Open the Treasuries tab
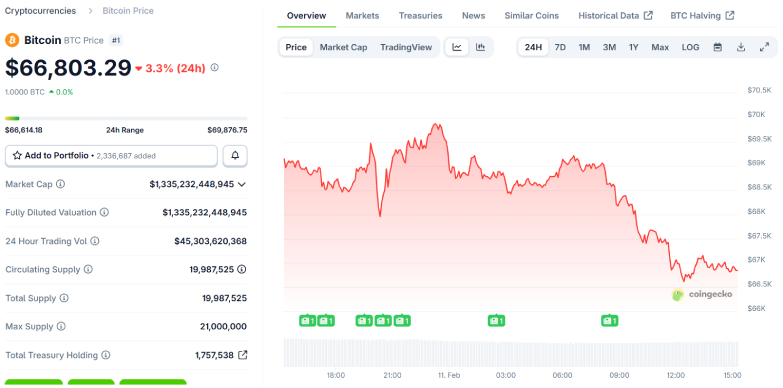 tap(420, 15)
